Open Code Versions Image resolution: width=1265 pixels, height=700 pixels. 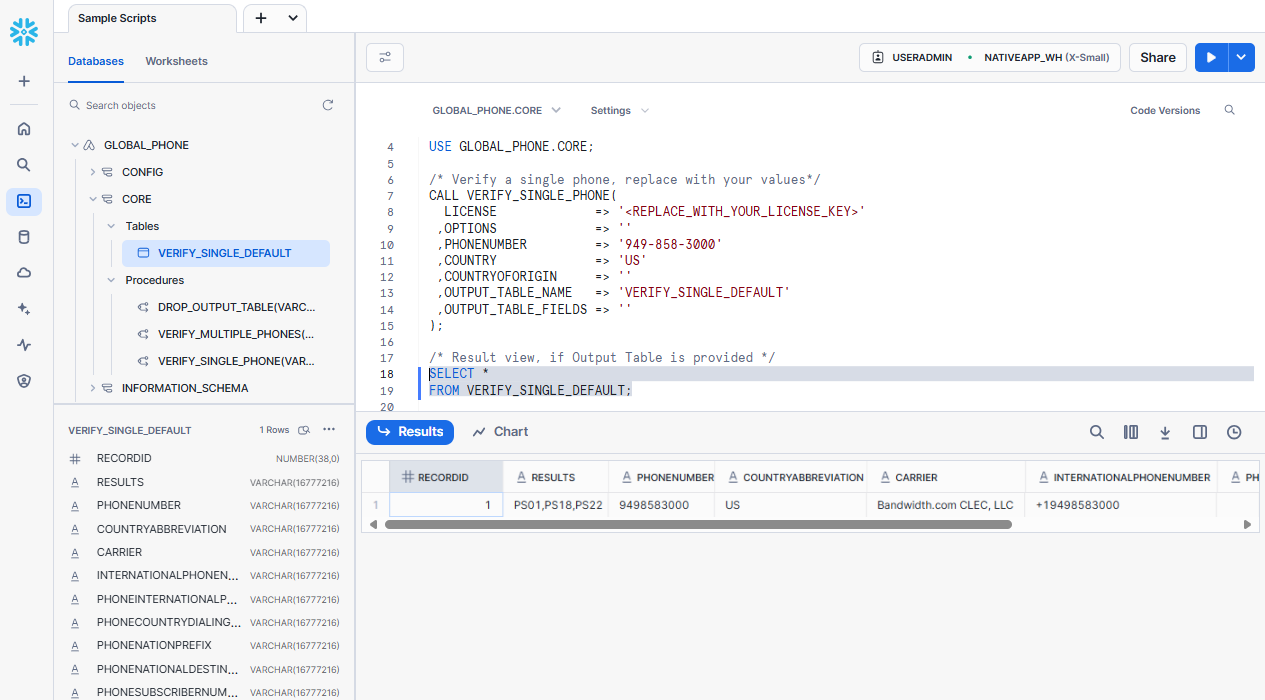coord(1165,110)
